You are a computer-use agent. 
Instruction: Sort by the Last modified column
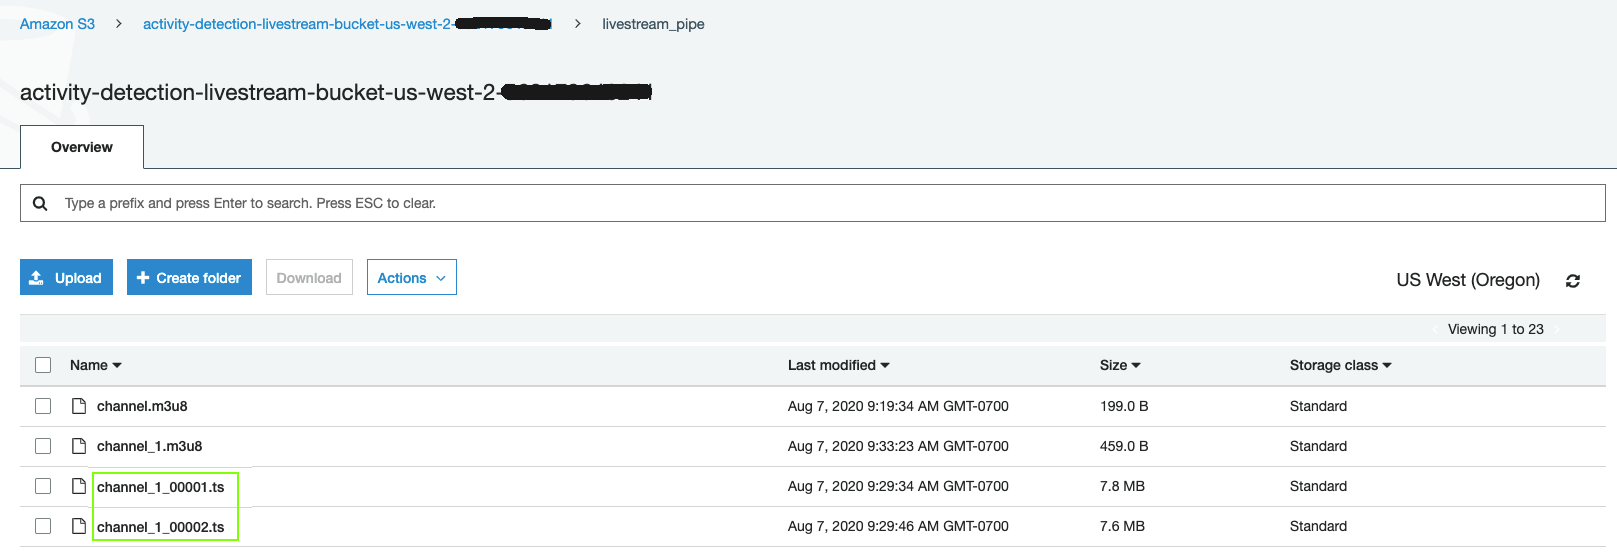tap(839, 365)
